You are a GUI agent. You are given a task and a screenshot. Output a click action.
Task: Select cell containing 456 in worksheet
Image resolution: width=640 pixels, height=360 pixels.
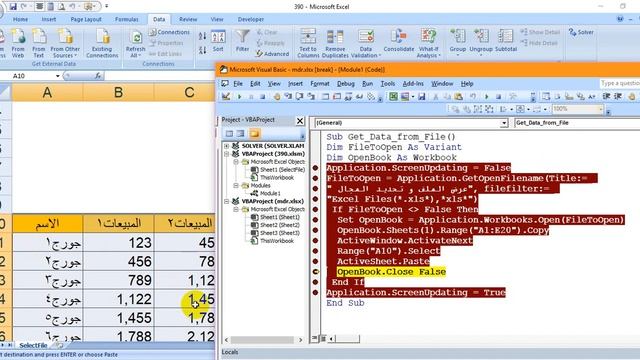pos(118,261)
